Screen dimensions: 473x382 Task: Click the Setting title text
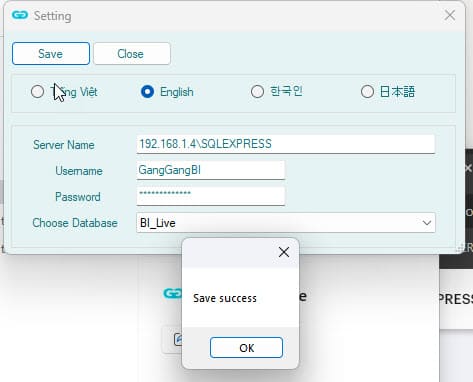click(x=53, y=16)
